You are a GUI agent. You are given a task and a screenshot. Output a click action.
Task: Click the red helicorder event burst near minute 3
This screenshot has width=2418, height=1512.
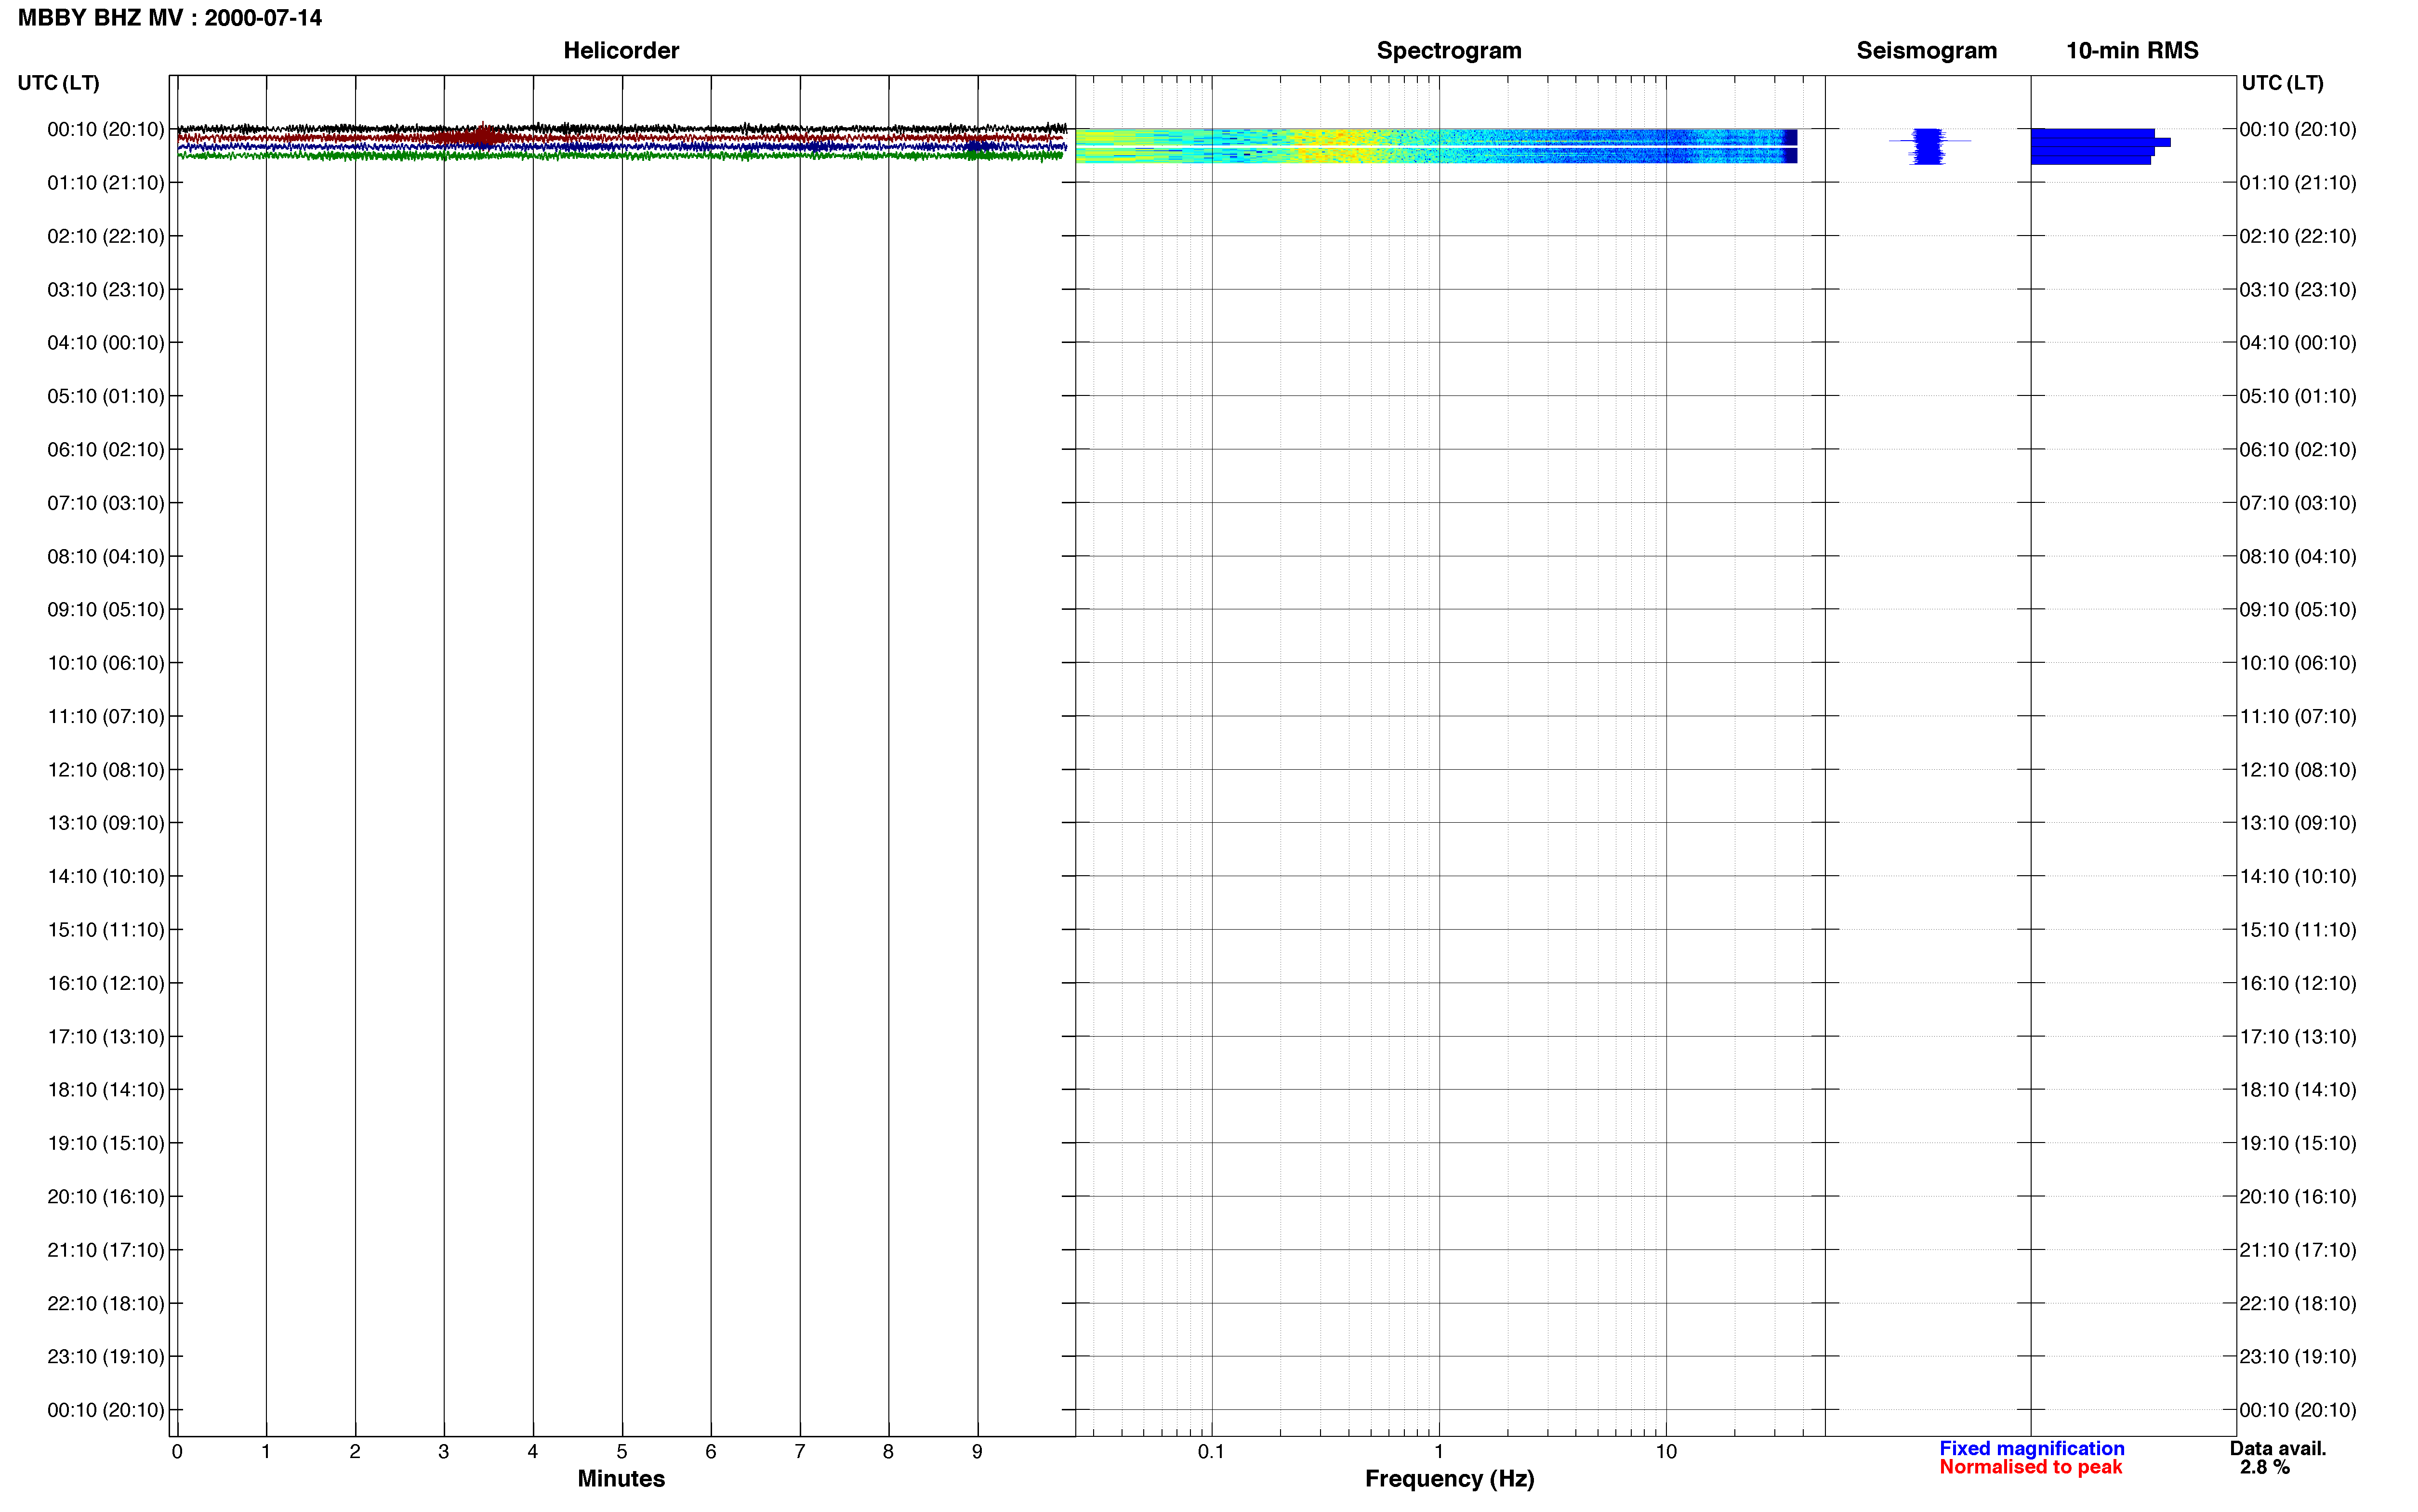coord(478,136)
